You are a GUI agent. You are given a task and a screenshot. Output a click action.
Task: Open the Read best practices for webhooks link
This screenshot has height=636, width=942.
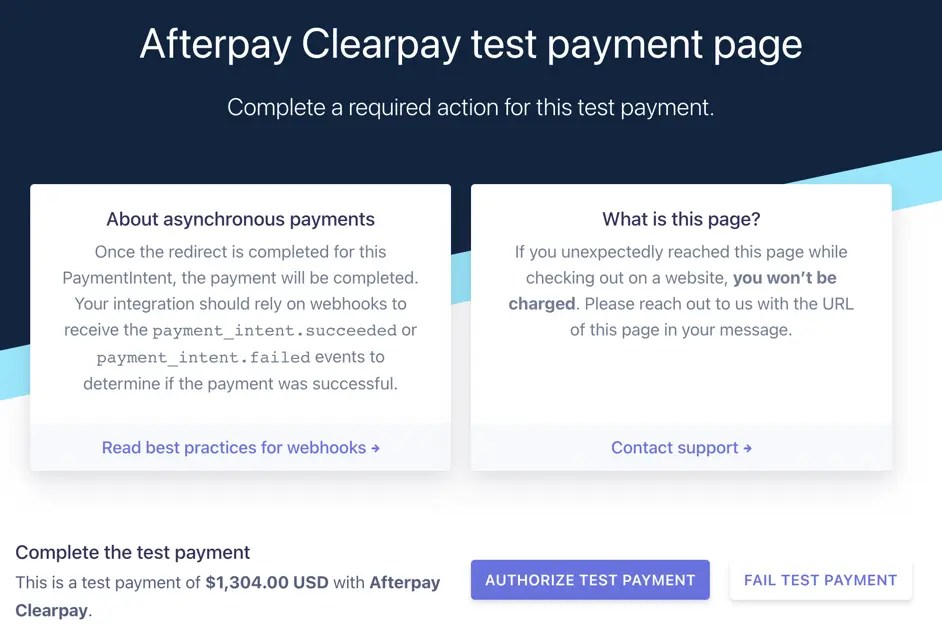point(234,448)
